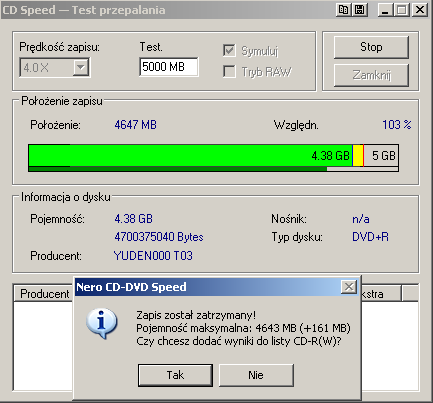Toggle the Symuluj checkbox

click(229, 51)
